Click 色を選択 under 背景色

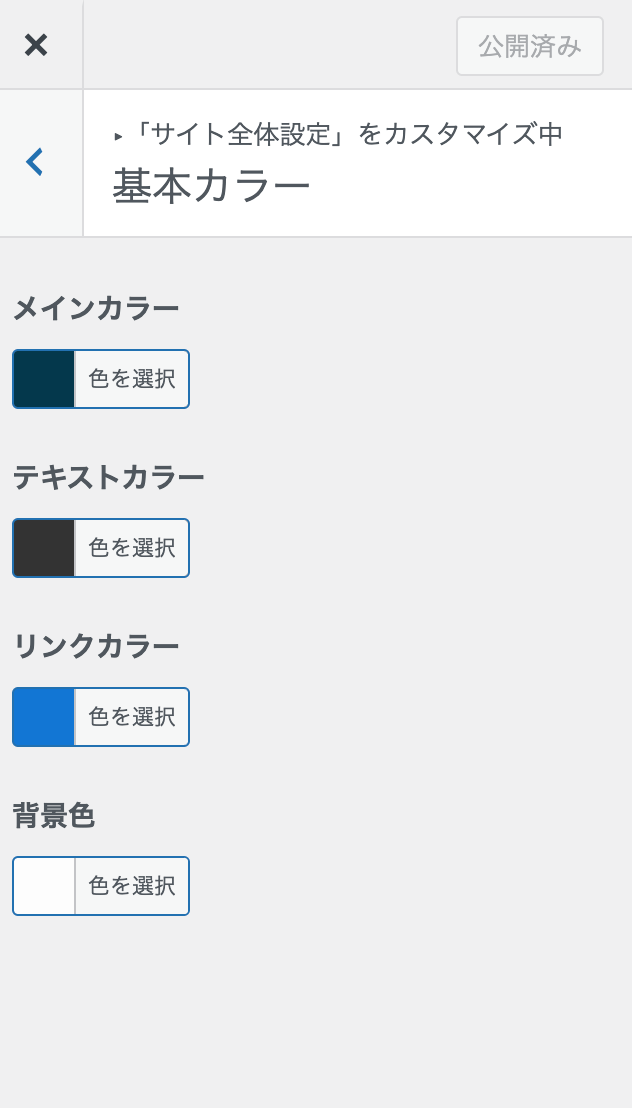[x=131, y=886]
